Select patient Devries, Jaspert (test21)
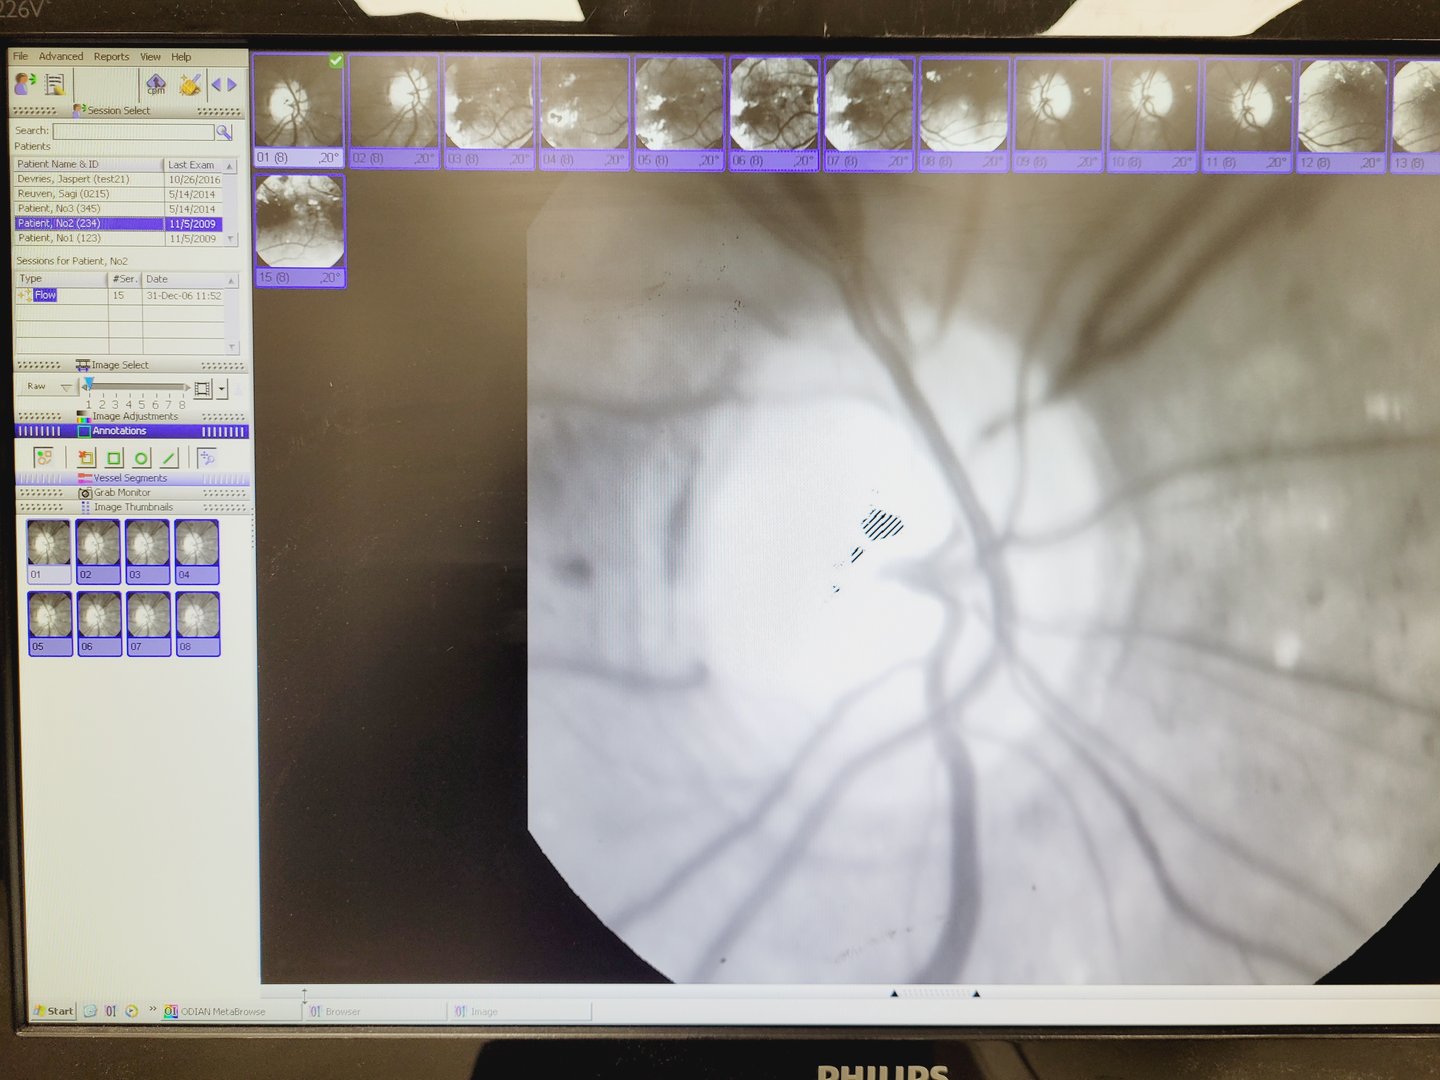Image resolution: width=1440 pixels, height=1080 pixels. 119,179
